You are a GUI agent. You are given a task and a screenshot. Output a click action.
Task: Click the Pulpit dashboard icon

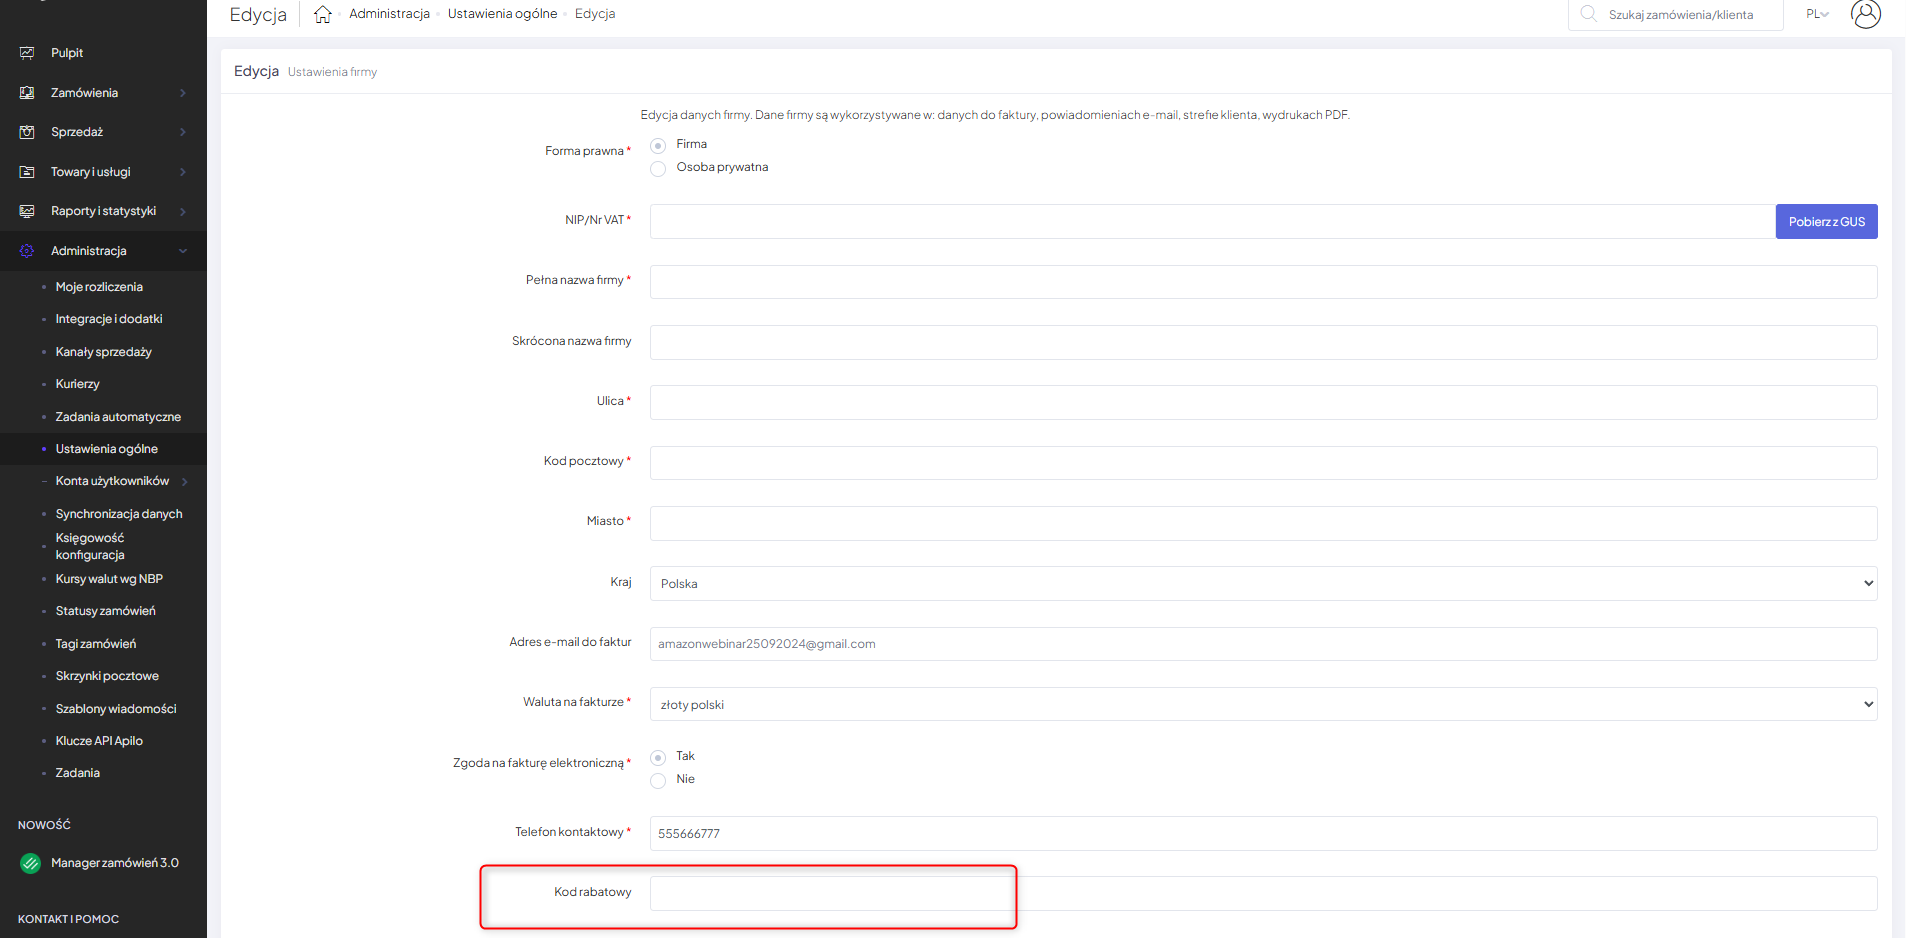pyautogui.click(x=27, y=53)
